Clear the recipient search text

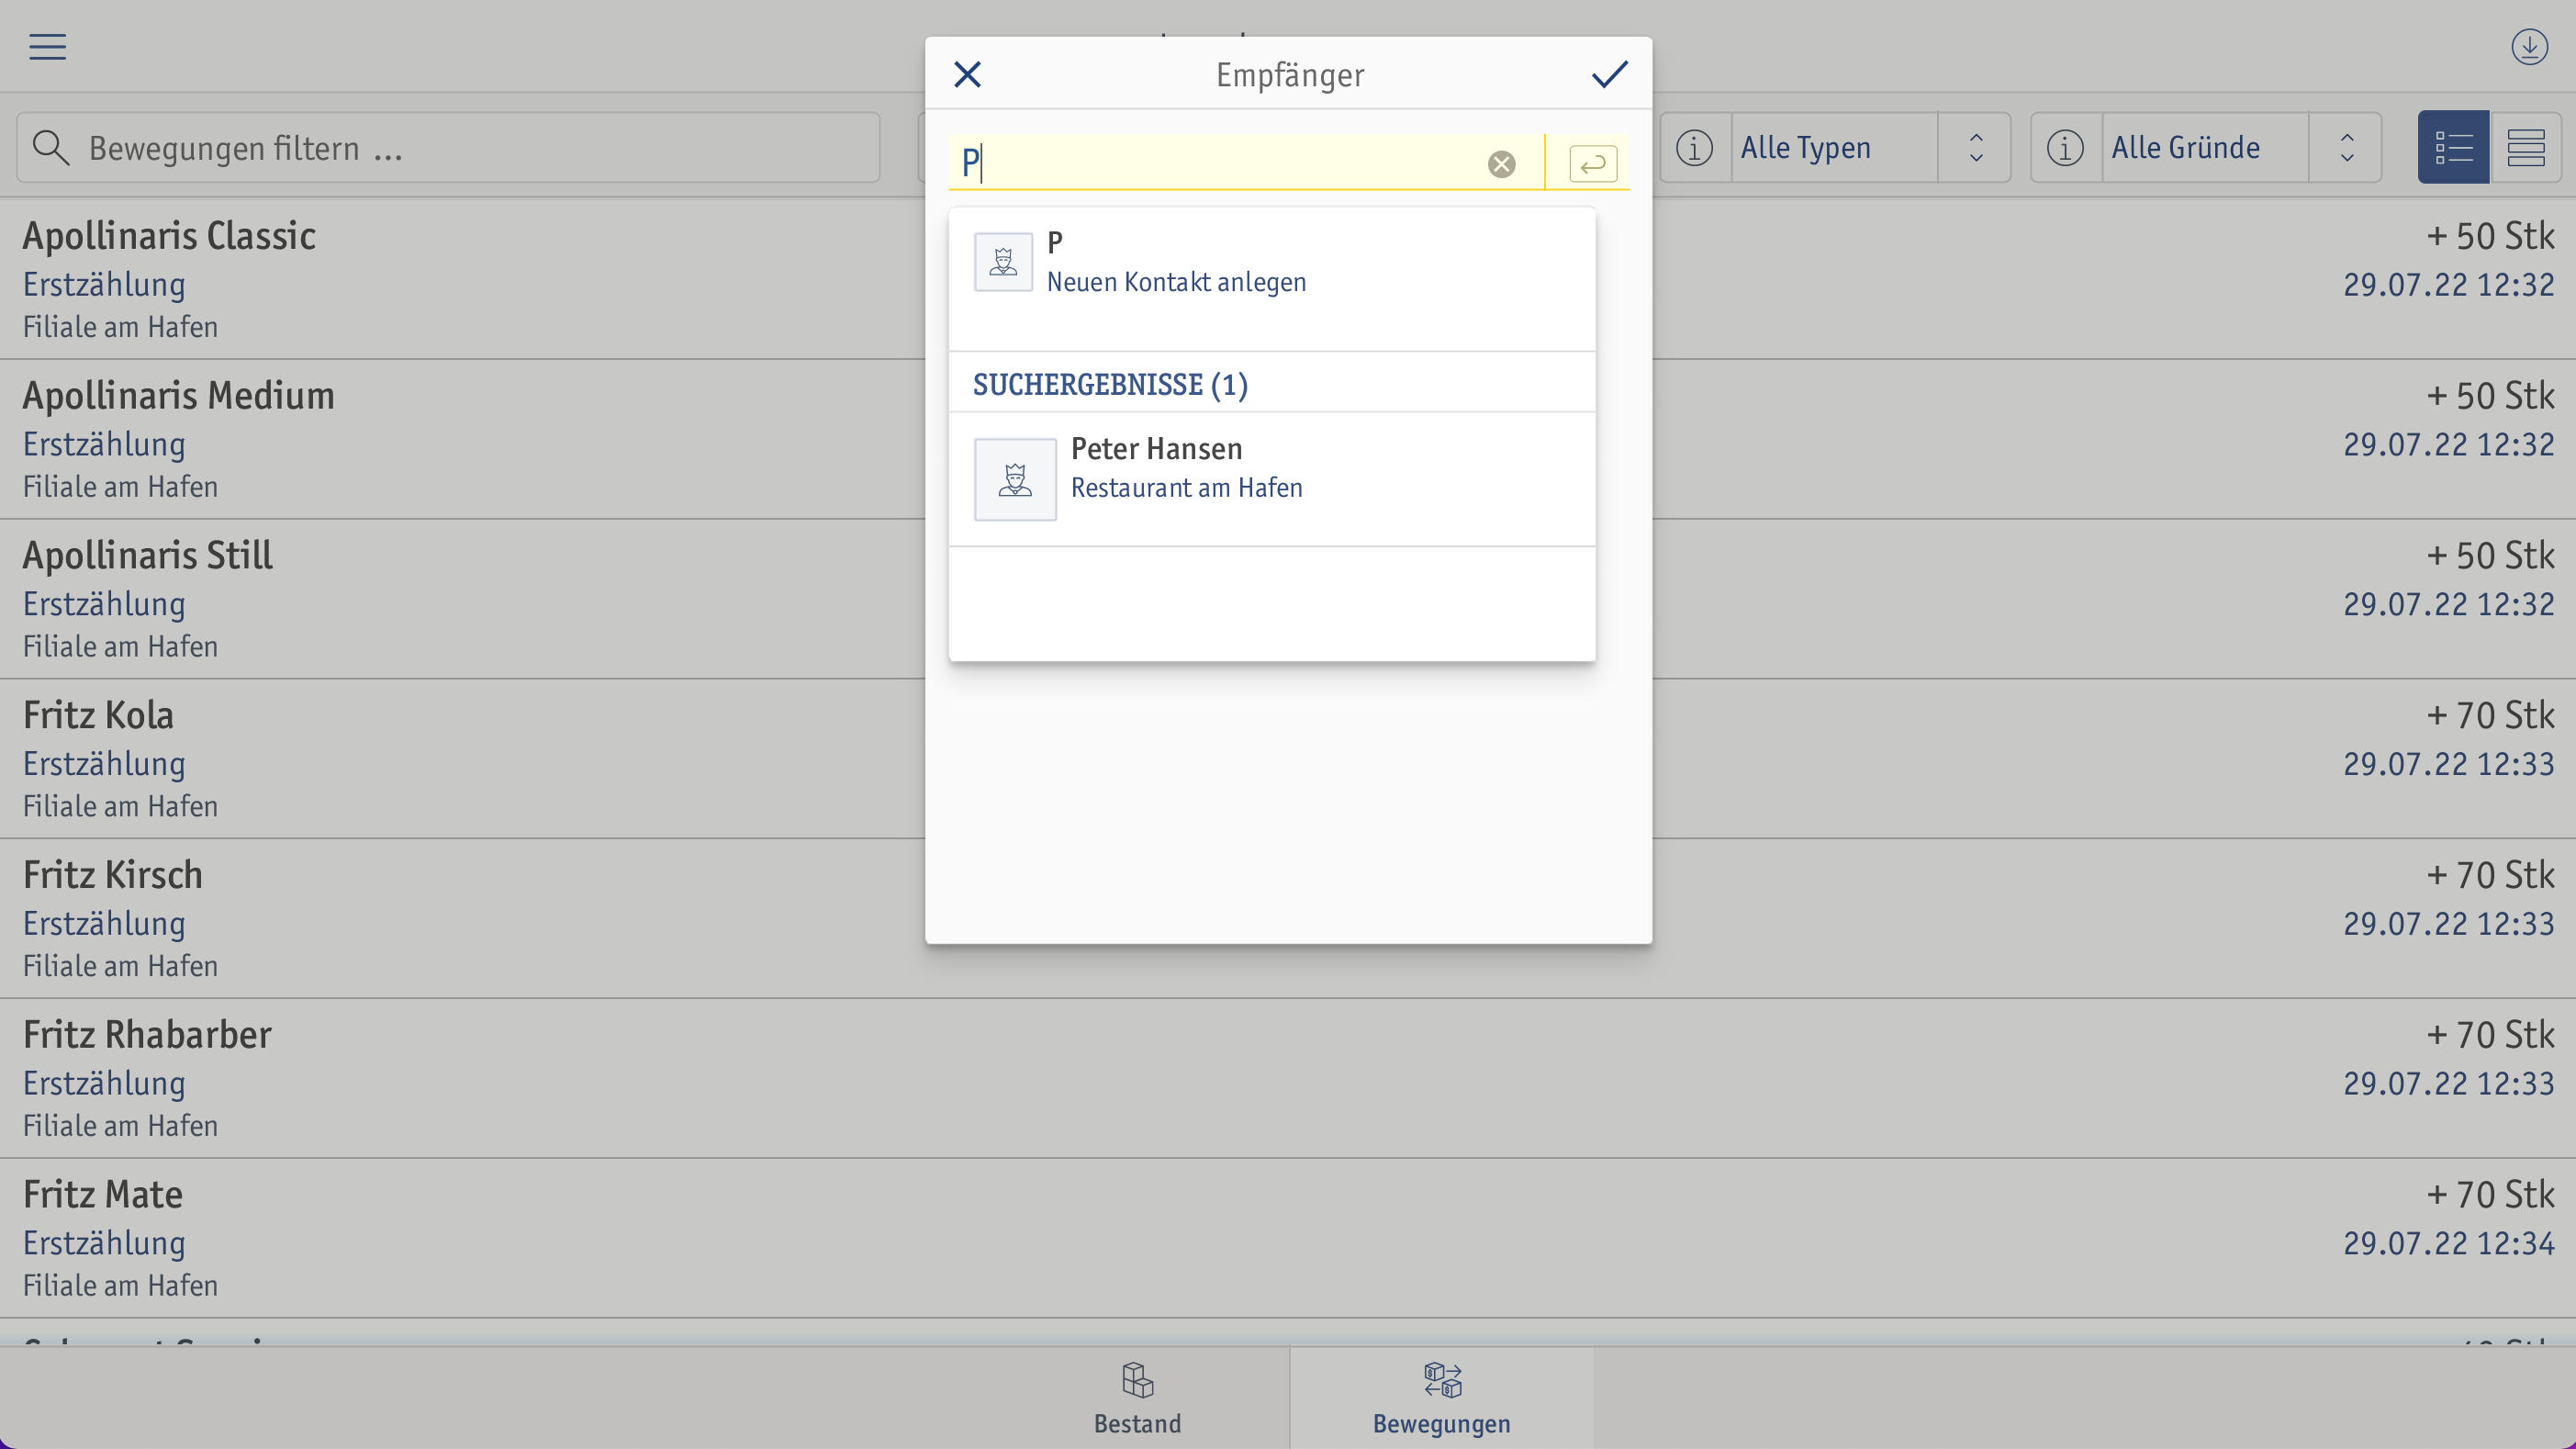tap(1501, 164)
